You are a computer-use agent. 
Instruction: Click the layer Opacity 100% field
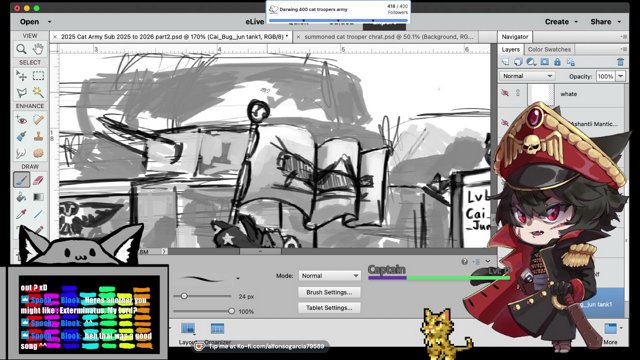(605, 76)
